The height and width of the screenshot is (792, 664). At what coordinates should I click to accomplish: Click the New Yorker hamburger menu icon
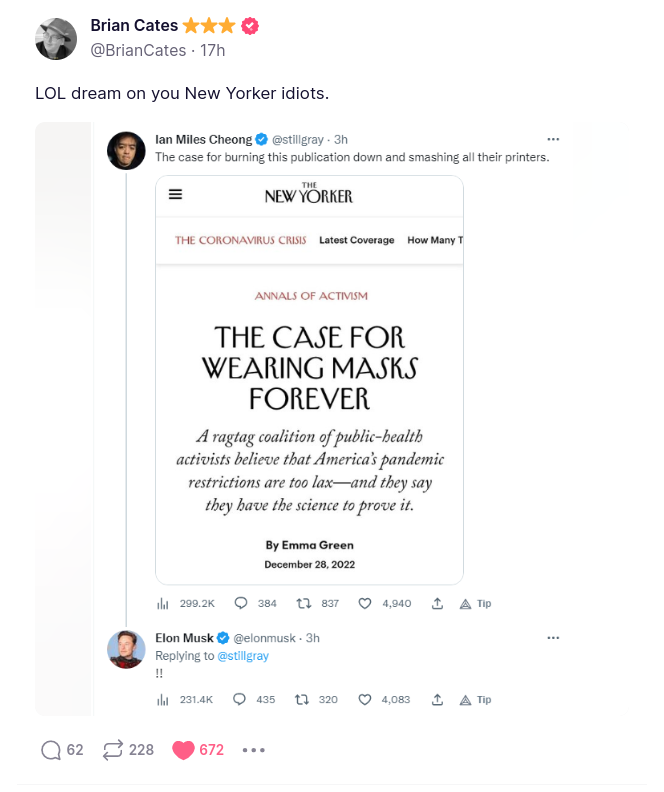click(x=176, y=195)
